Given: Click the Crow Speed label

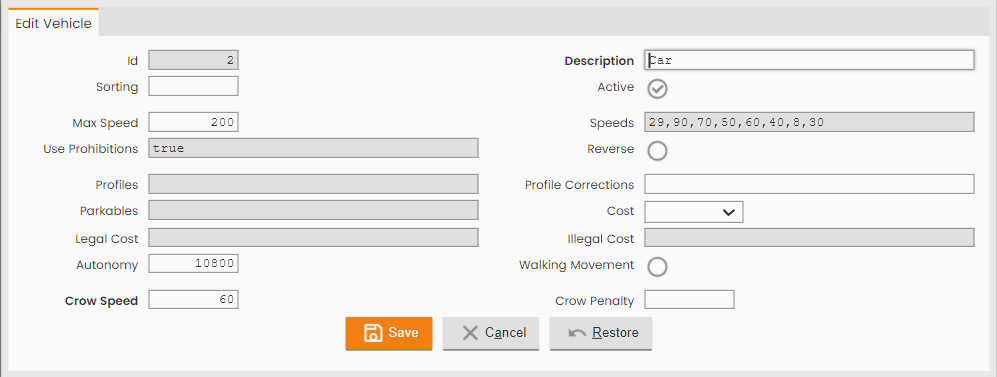Looking at the screenshot, I should [101, 301].
